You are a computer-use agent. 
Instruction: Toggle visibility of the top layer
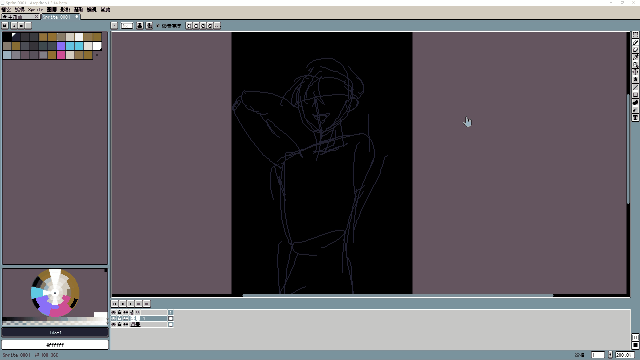[113, 312]
